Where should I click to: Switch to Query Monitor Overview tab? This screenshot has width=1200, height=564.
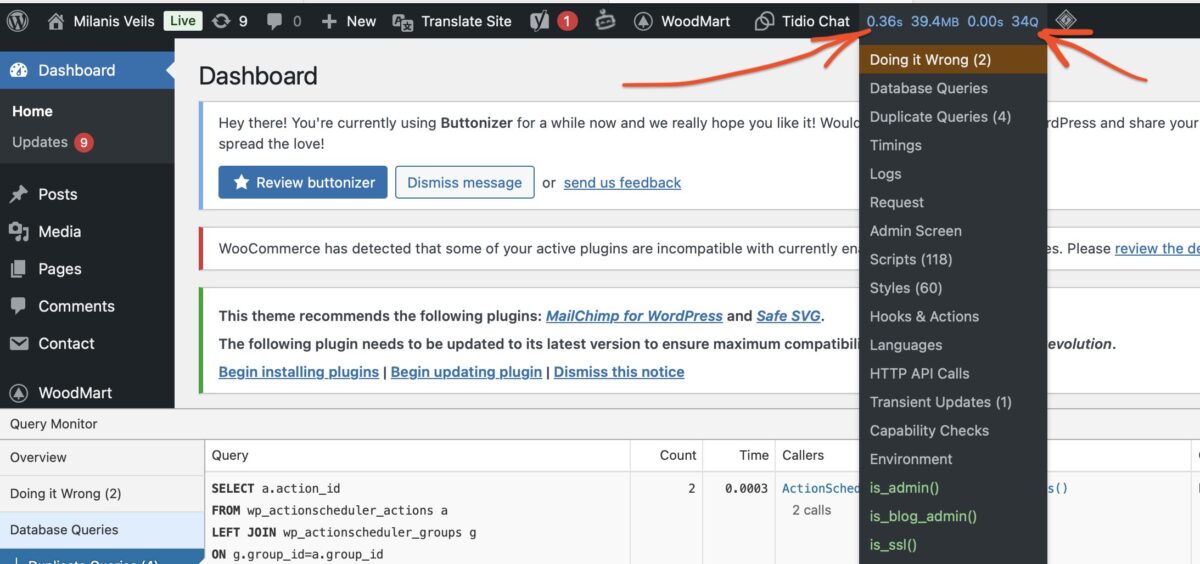102,457
